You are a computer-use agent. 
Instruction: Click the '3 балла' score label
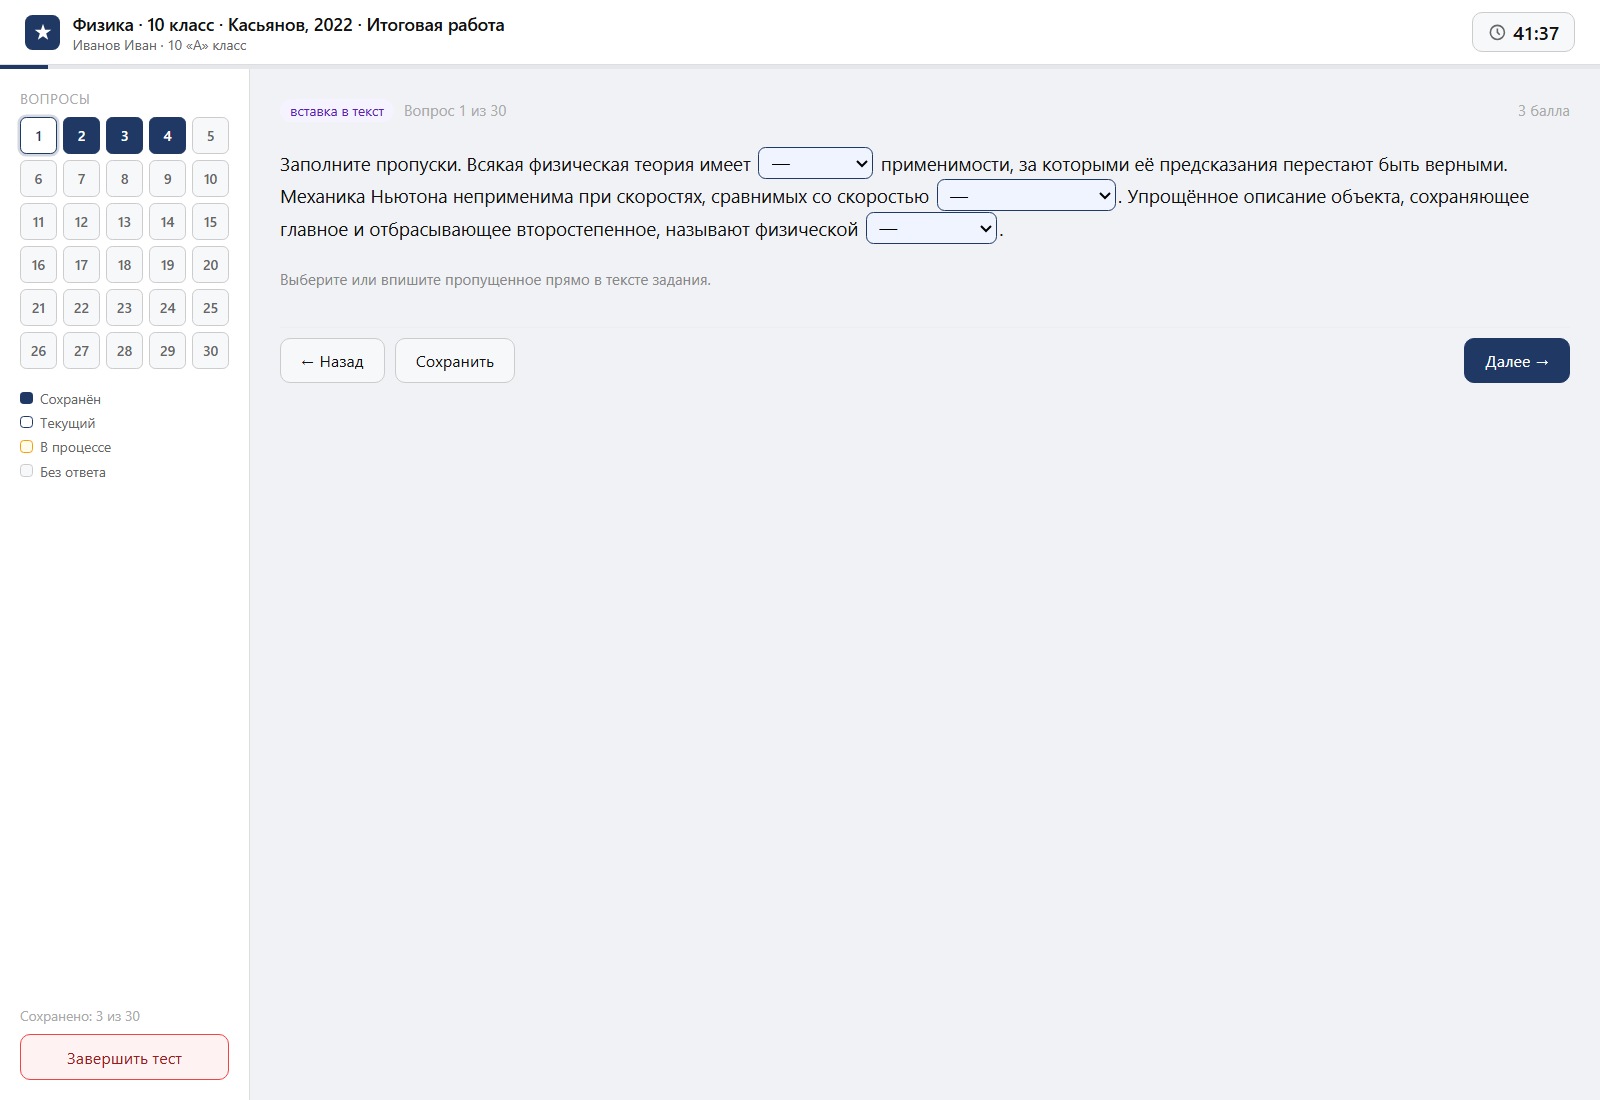pyautogui.click(x=1543, y=111)
